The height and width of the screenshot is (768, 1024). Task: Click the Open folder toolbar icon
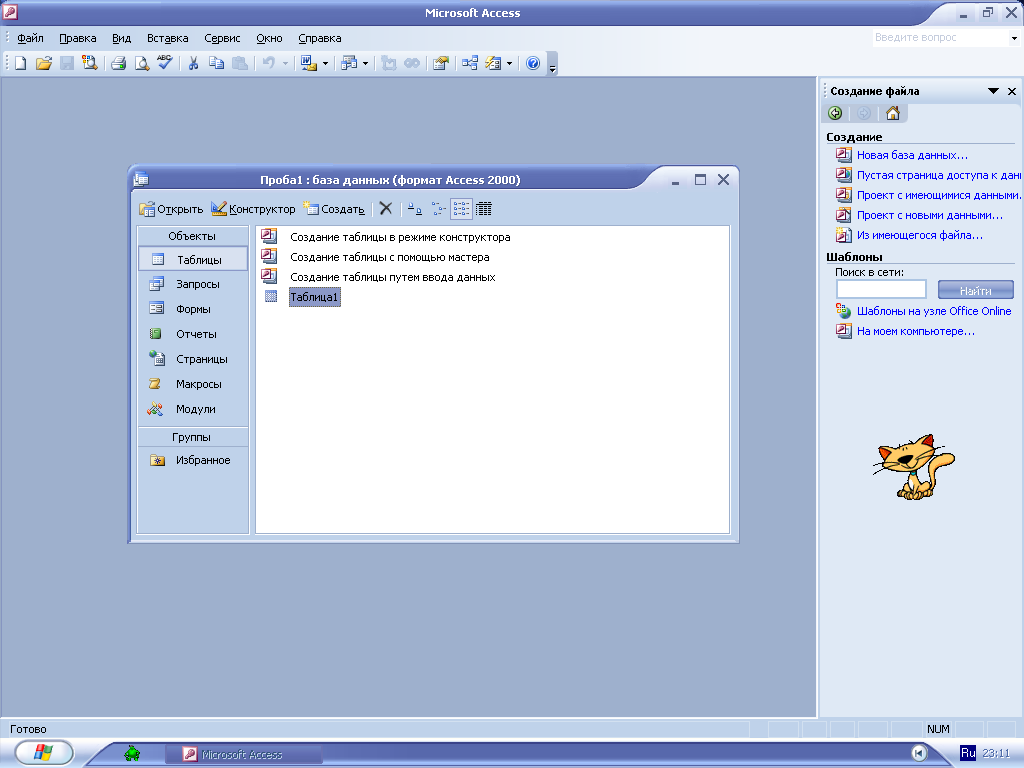click(44, 63)
